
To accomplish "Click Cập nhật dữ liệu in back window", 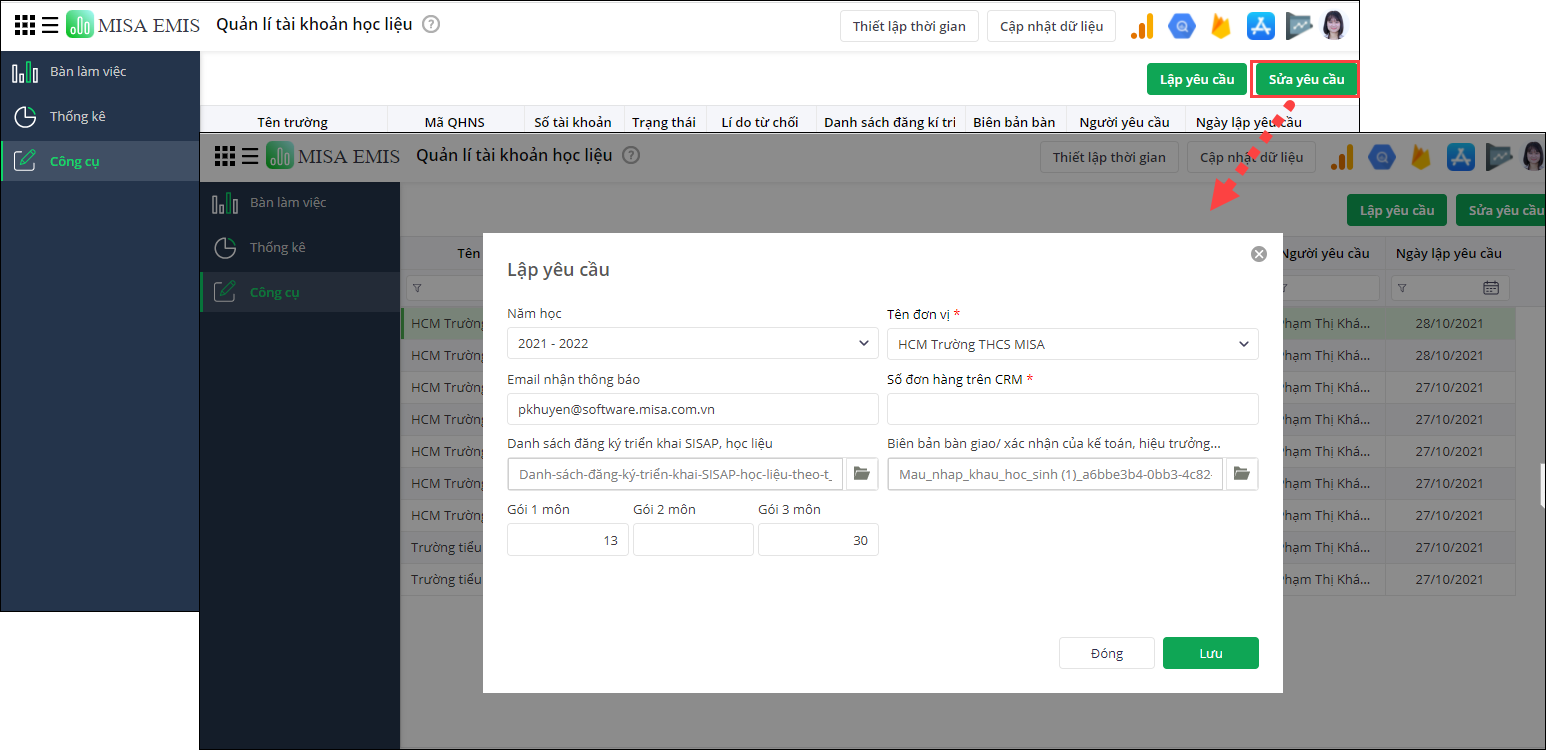I will pyautogui.click(x=1051, y=26).
